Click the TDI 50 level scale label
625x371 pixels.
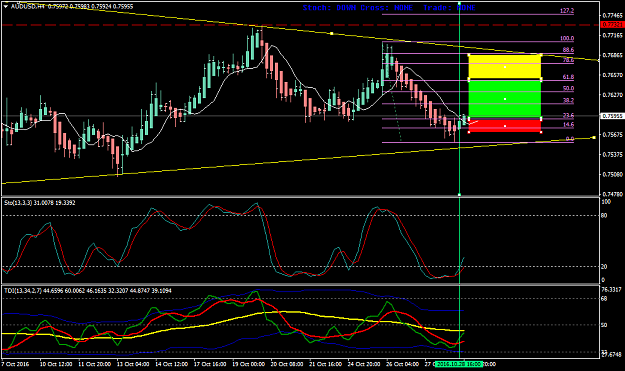pyautogui.click(x=604, y=325)
